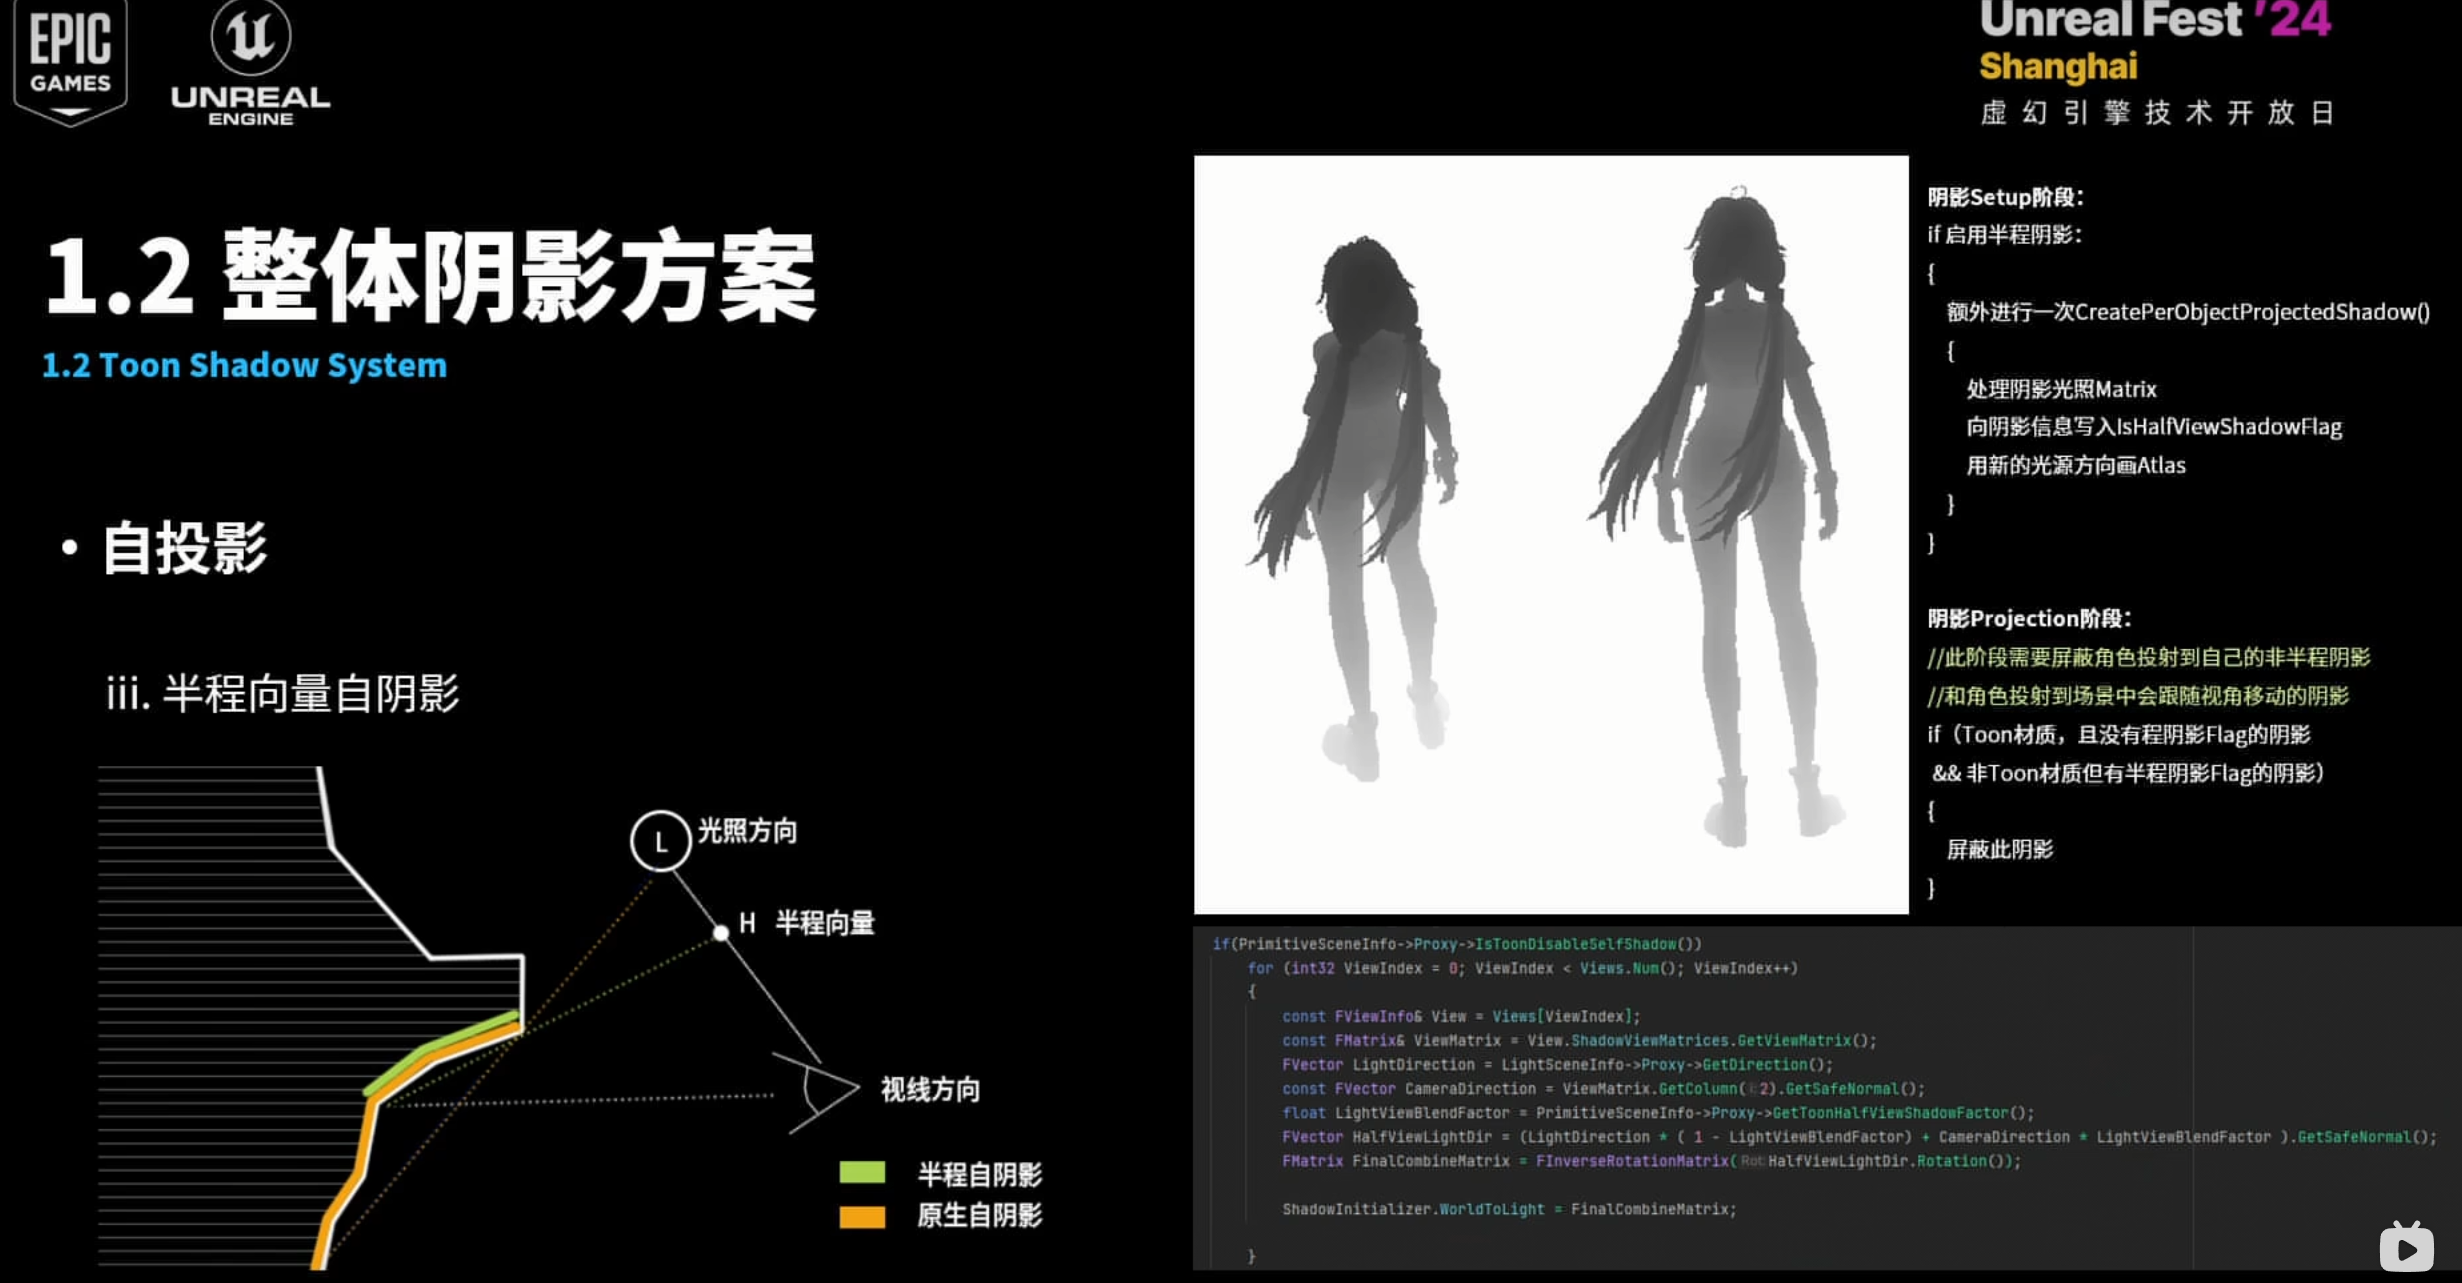Screen dimensions: 2462x1283
Task: Click the H half-vector point marker
Action: click(x=721, y=933)
